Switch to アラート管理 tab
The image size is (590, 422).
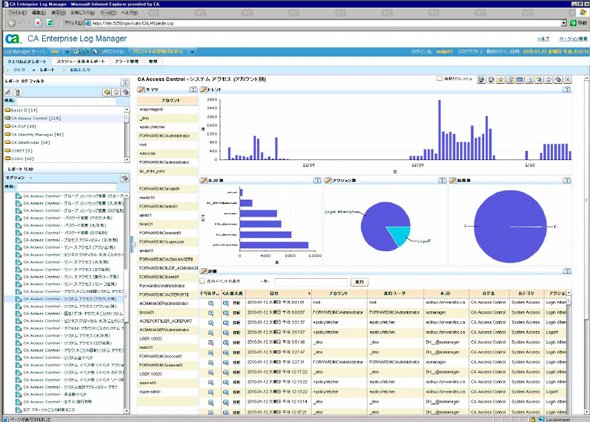tap(127, 61)
